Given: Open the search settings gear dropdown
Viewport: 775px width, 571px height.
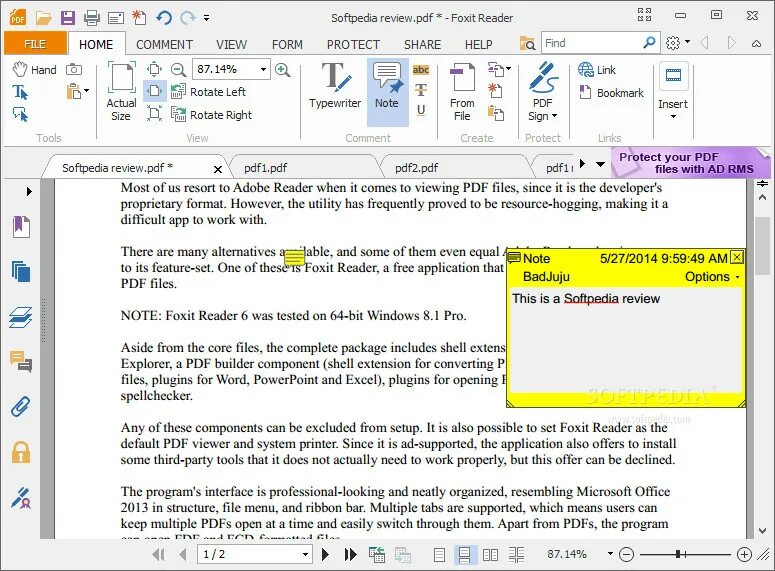Looking at the screenshot, I should [x=678, y=43].
